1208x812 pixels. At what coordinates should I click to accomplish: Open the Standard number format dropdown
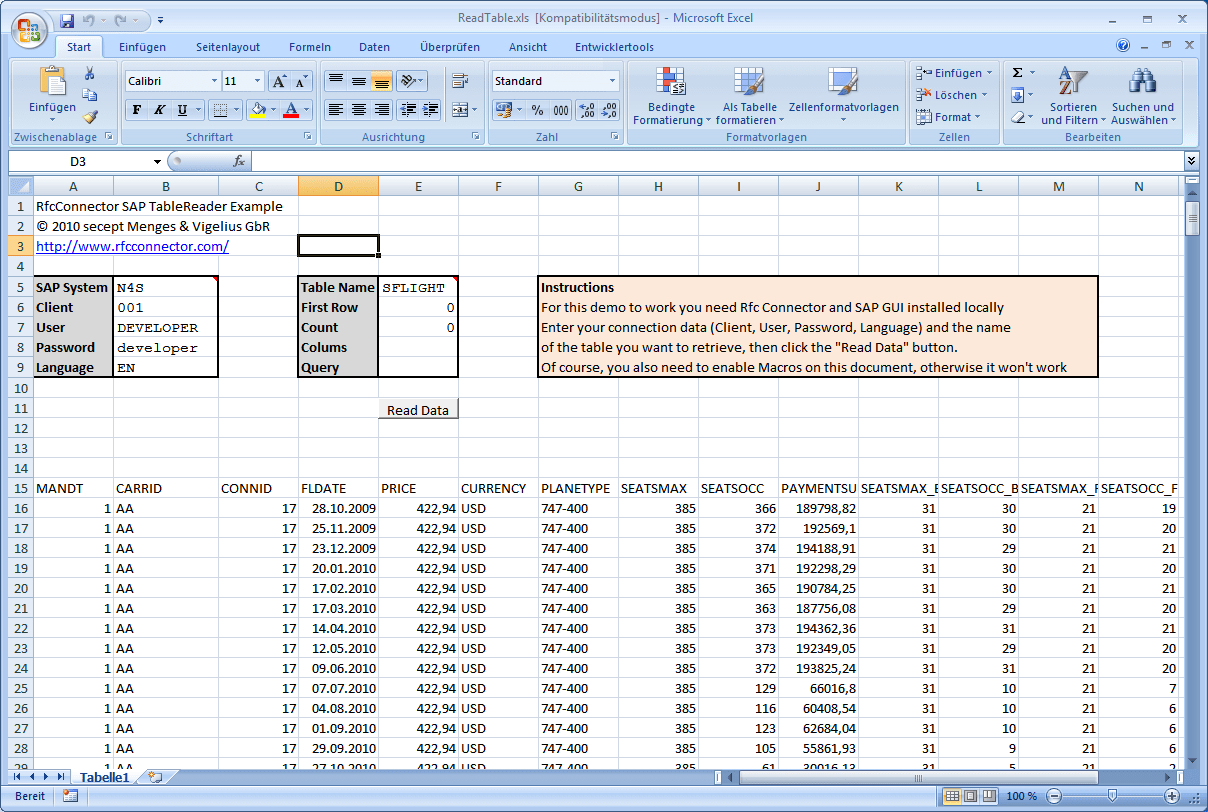tap(612, 81)
